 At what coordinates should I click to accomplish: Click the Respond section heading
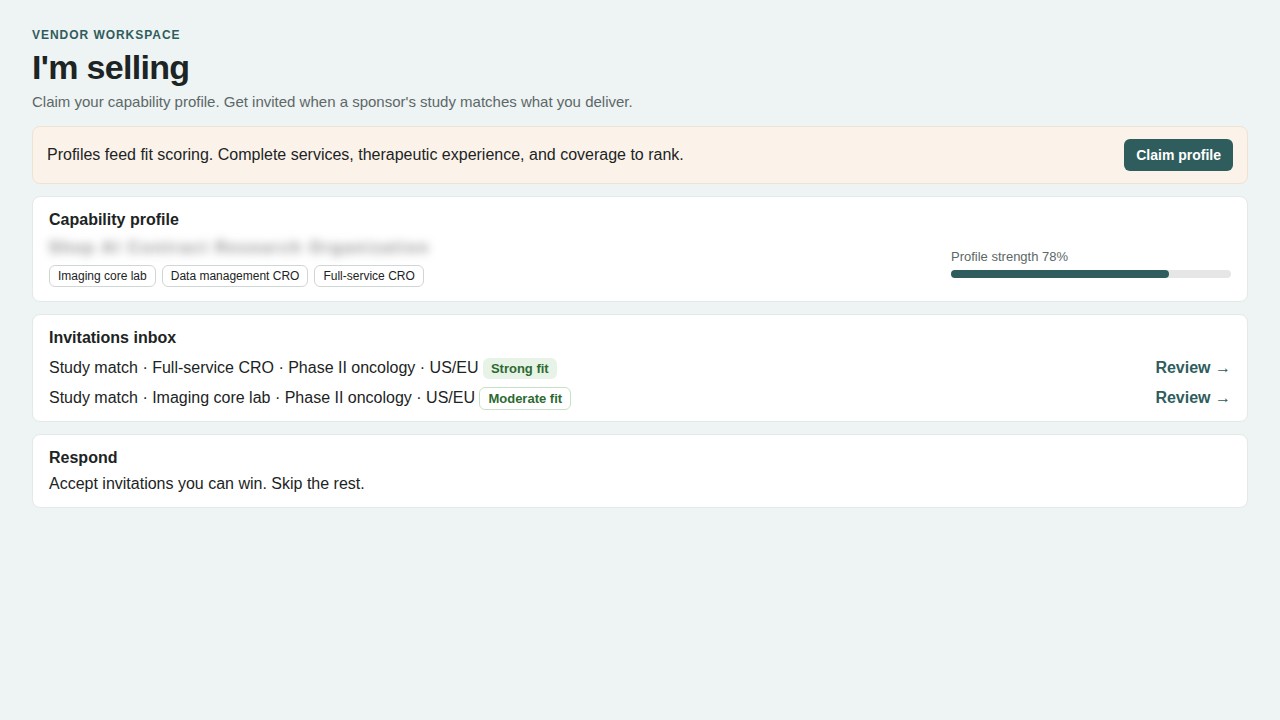83,458
